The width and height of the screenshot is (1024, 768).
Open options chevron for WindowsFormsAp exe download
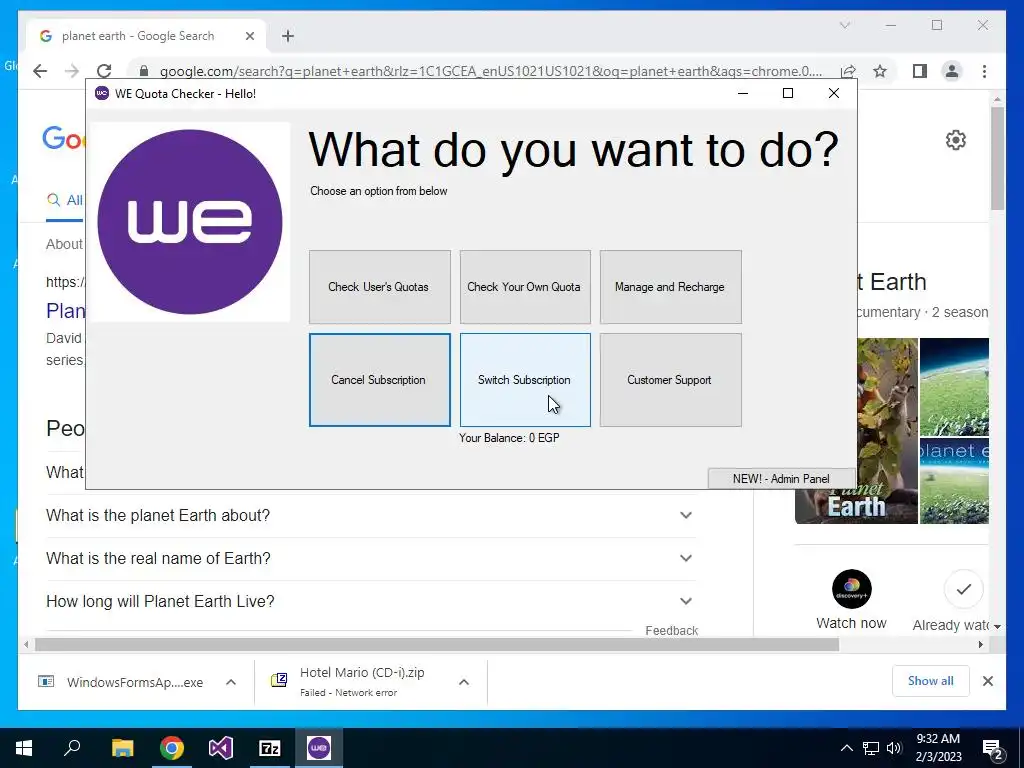point(231,682)
